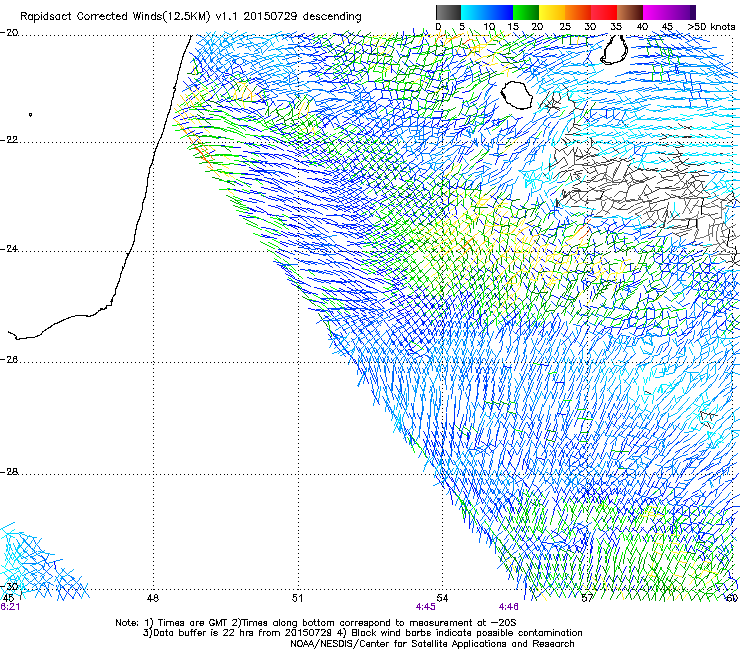Click the longitude axis label '54'
The height and width of the screenshot is (650, 740).
click(x=442, y=598)
